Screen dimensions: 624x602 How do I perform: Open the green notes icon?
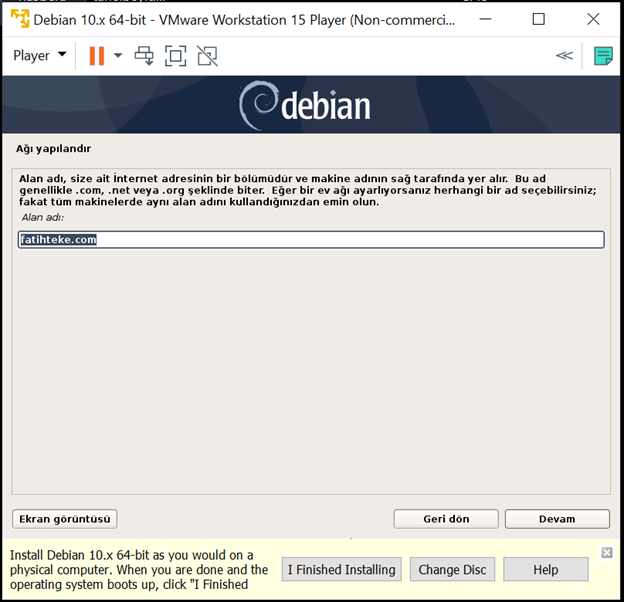point(603,56)
